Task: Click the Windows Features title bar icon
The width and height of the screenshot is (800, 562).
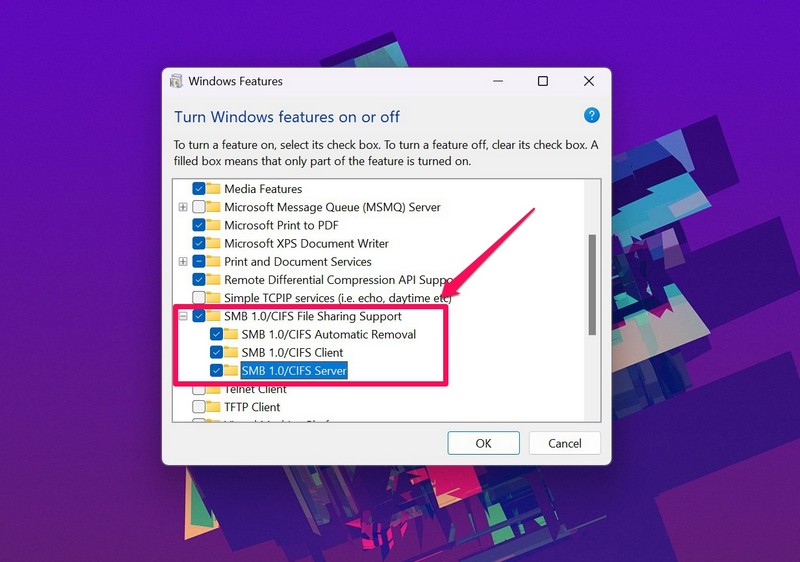Action: pos(176,81)
